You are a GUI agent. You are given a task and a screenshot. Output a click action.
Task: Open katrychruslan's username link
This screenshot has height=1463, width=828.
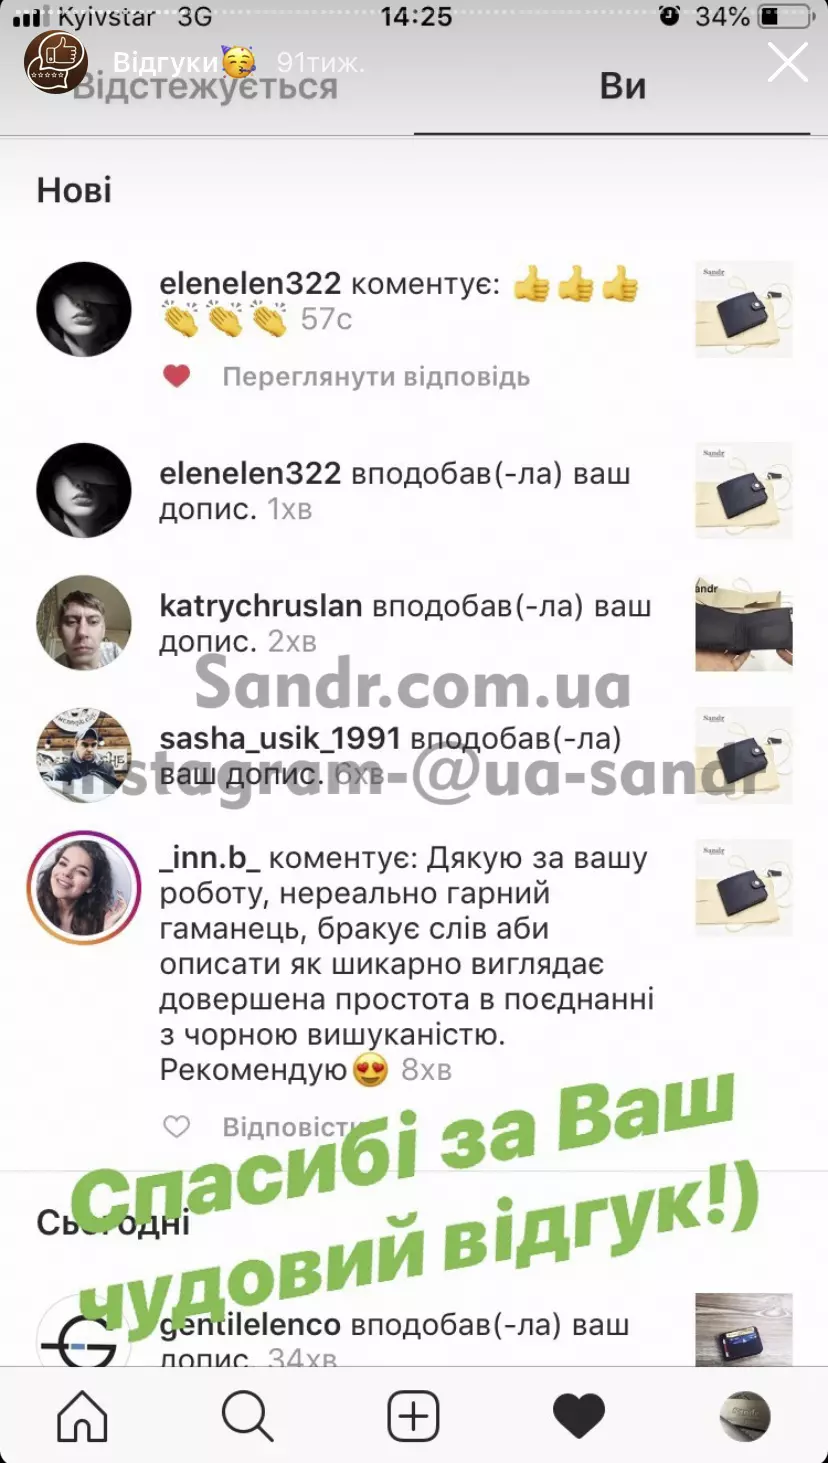tap(261, 606)
